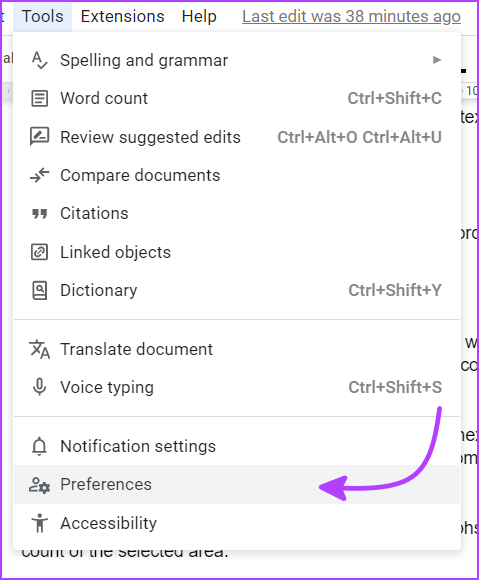Click the Accessibility figure icon
The width and height of the screenshot is (479, 580).
tap(39, 523)
